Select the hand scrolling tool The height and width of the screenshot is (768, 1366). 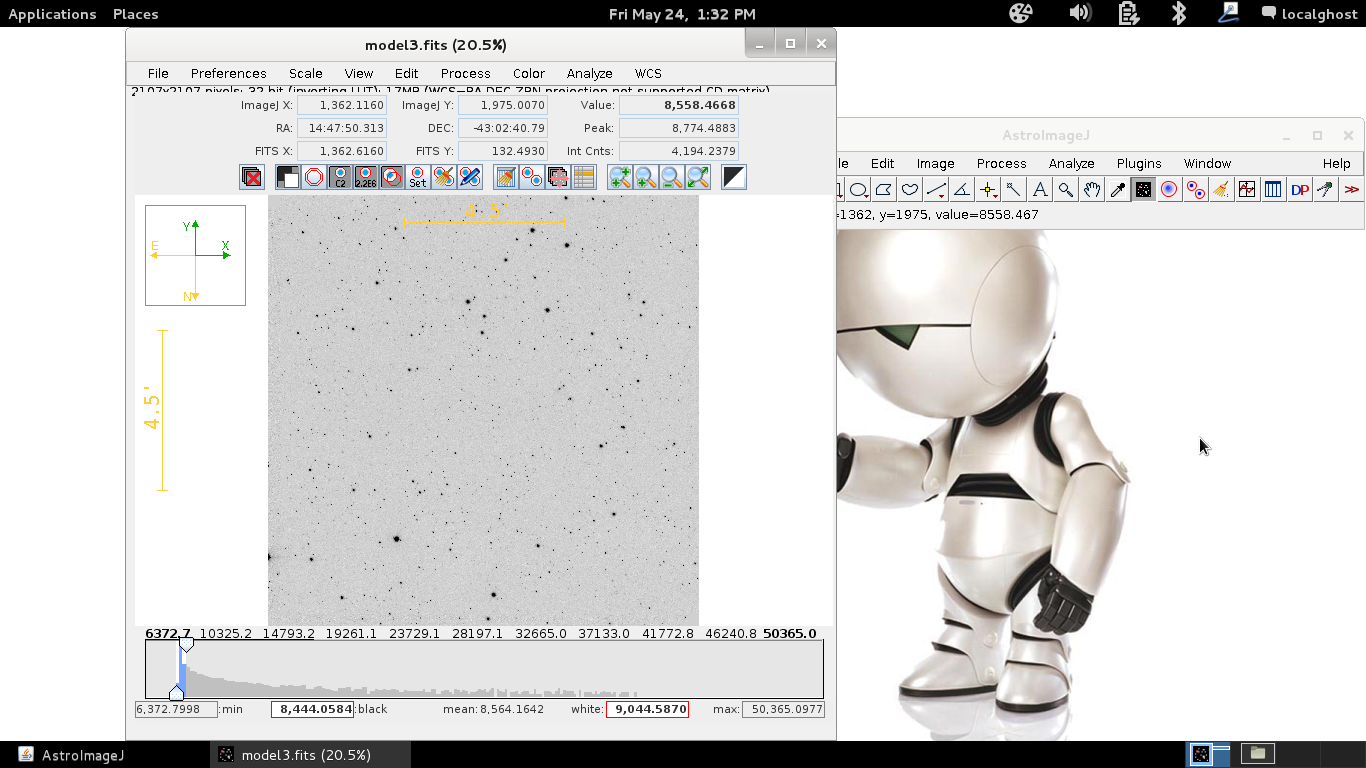[x=1092, y=190]
